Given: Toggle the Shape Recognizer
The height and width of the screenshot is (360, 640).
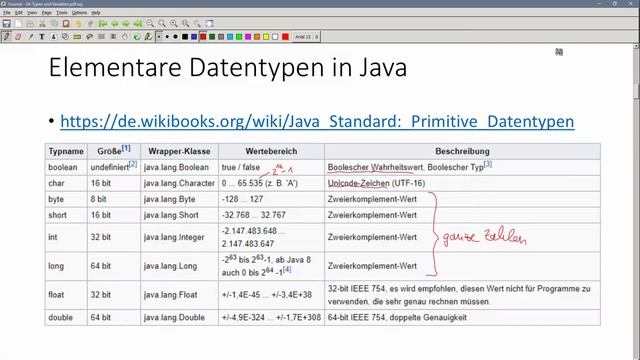Looking at the screenshot, I should tap(65, 37).
